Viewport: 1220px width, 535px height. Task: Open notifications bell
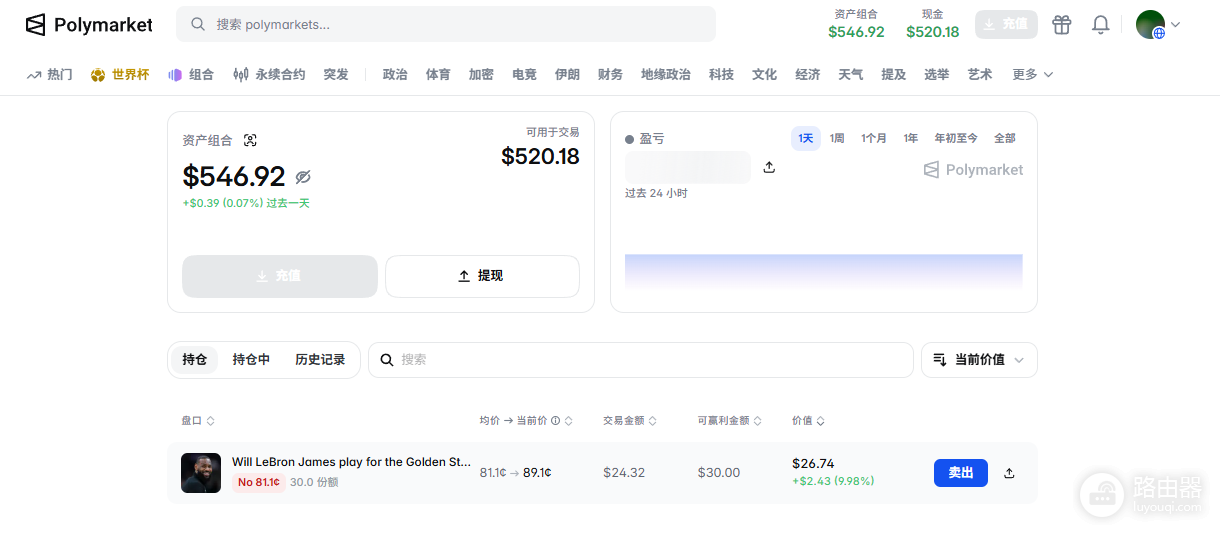[x=1100, y=24]
